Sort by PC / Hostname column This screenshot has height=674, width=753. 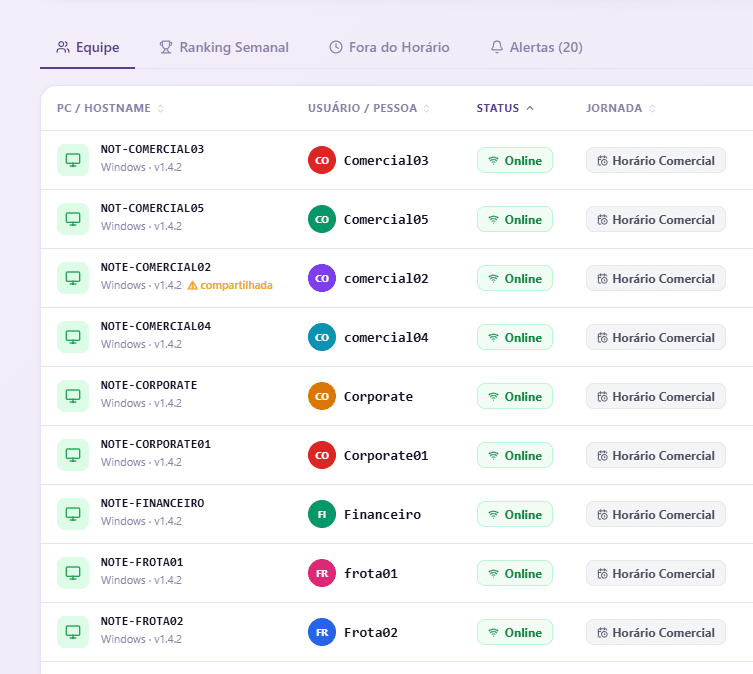110,108
